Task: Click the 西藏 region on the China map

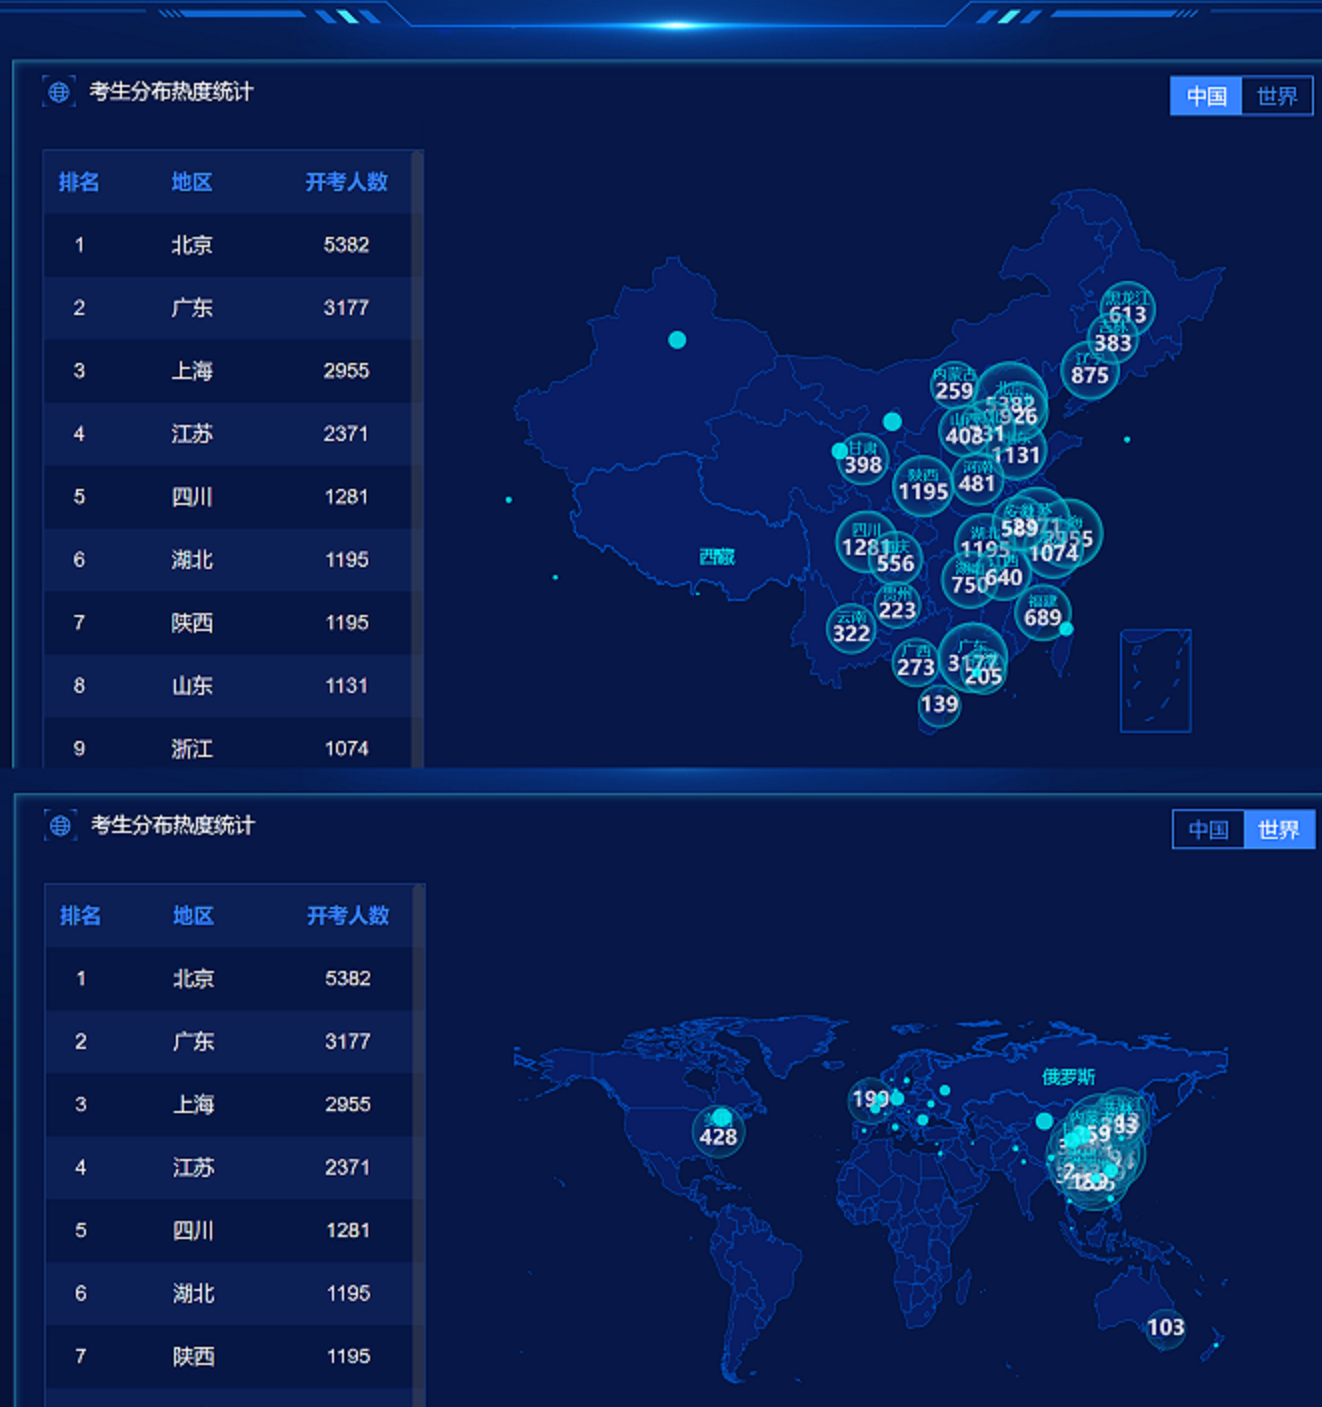Action: pyautogui.click(x=716, y=557)
